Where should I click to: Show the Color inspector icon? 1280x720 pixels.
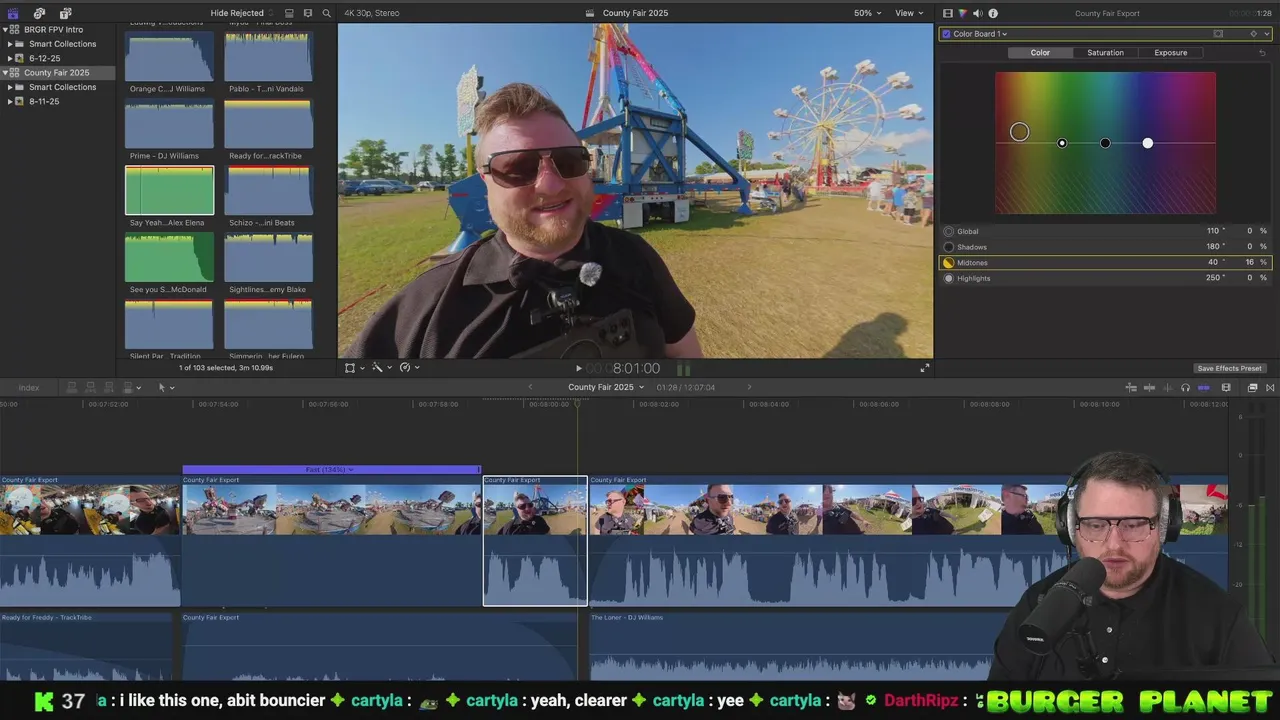point(963,13)
